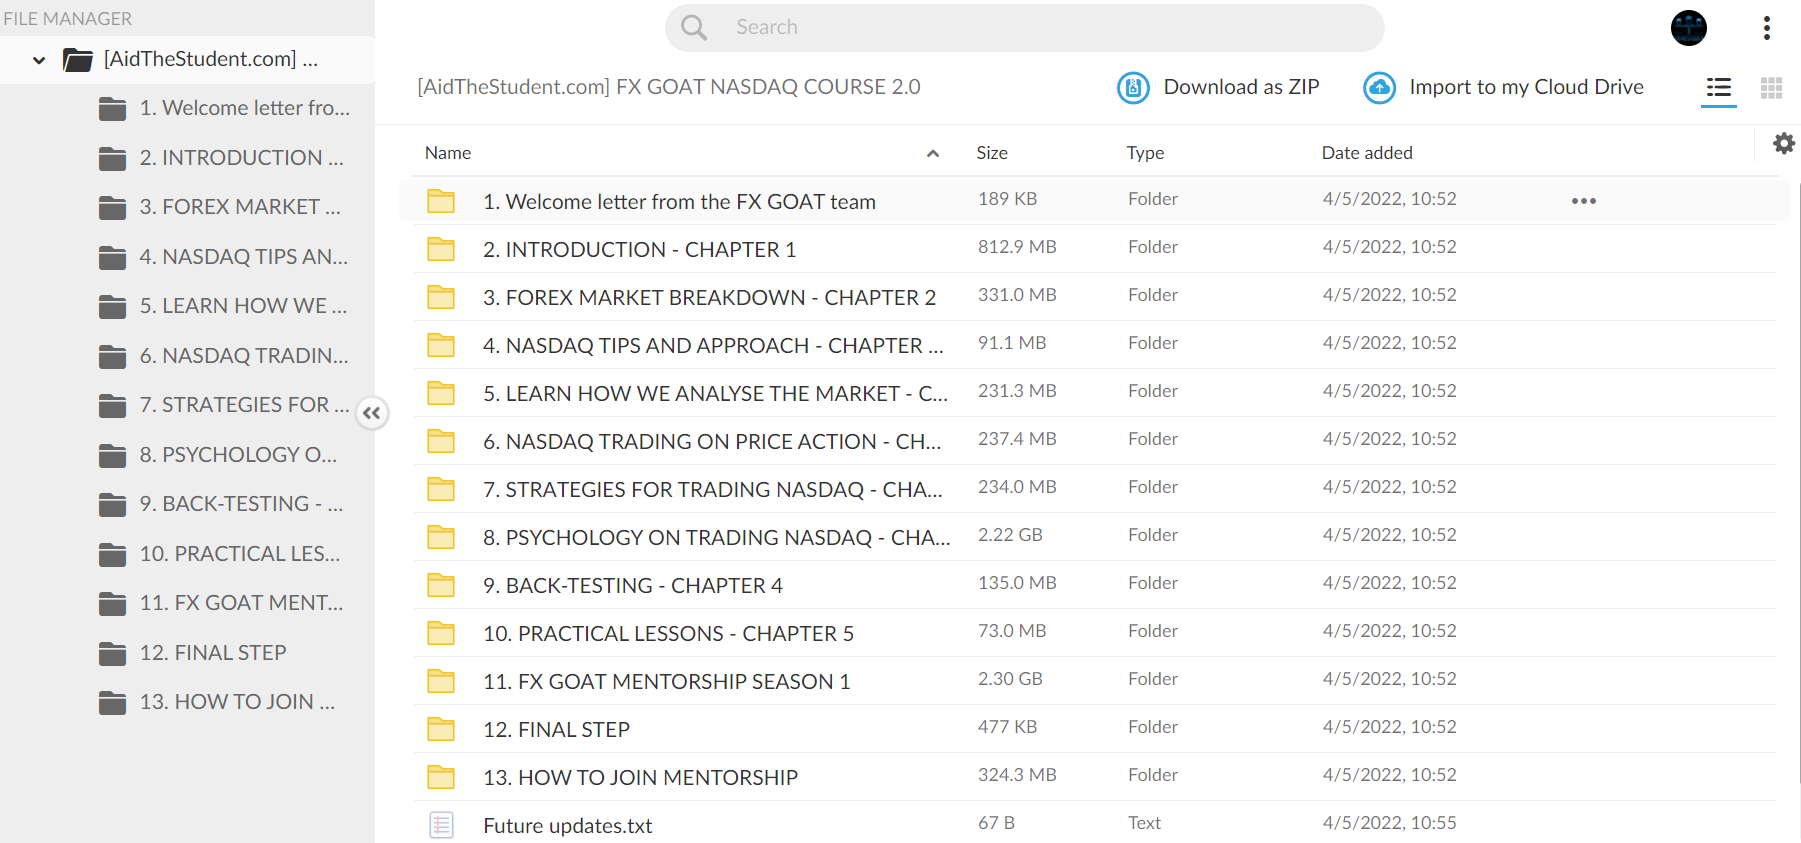
Task: Open 3. FOREX MARKET BREAKDOWN - CHAPTER 2
Action: (709, 298)
